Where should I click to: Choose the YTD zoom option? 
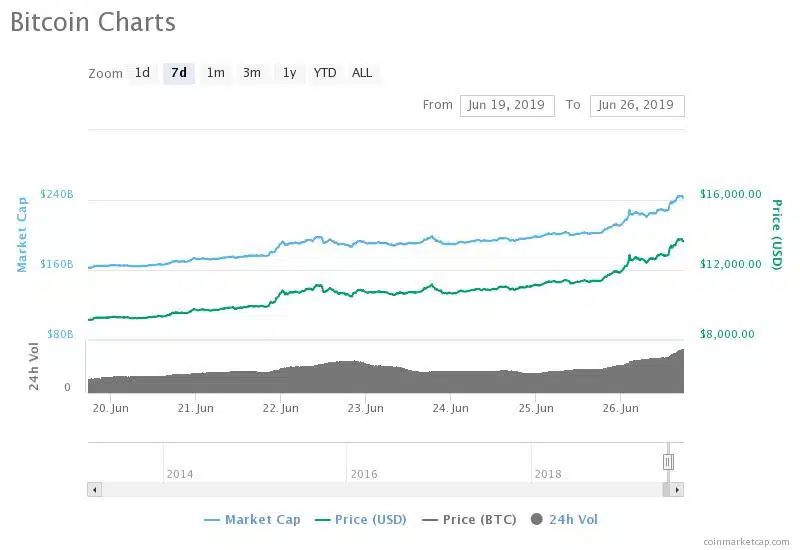coord(325,73)
